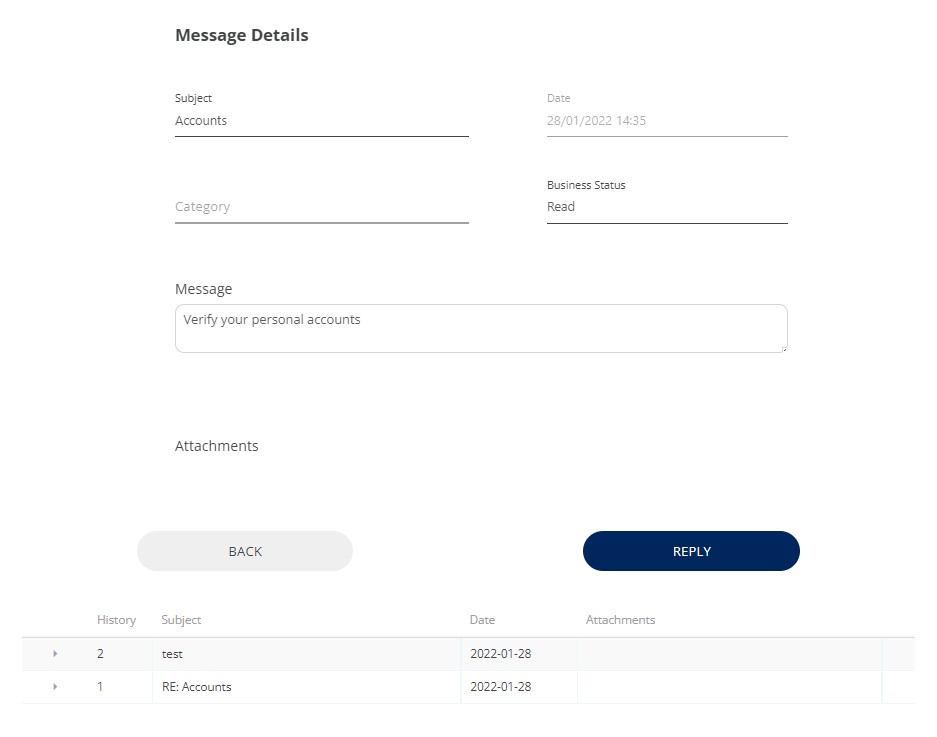Viewport: 937px width, 737px height.
Task: Select the 'RE: Accounts' subject cell
Action: click(x=196, y=687)
